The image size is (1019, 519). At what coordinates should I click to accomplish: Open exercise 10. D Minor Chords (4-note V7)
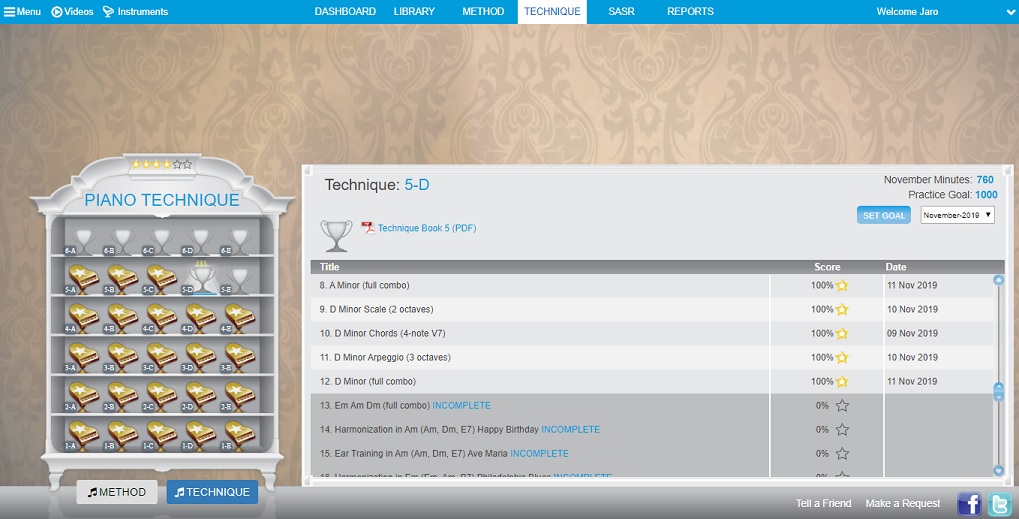(x=382, y=333)
